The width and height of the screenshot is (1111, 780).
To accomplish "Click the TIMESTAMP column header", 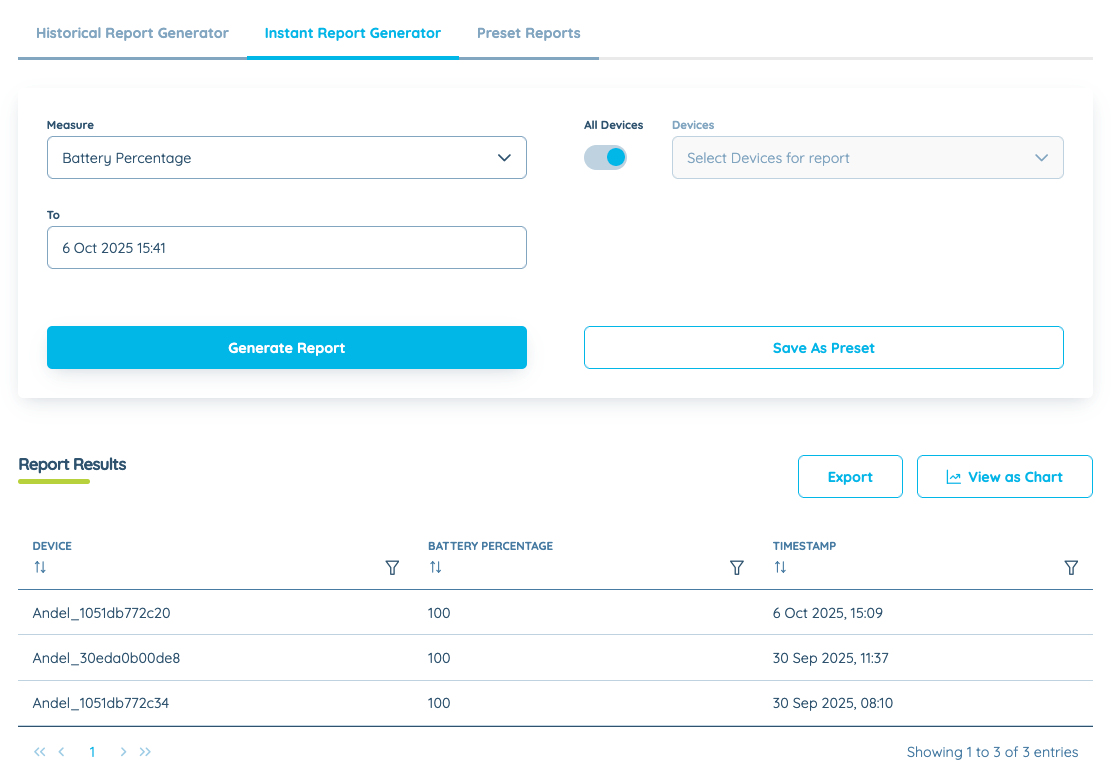I will click(x=804, y=546).
